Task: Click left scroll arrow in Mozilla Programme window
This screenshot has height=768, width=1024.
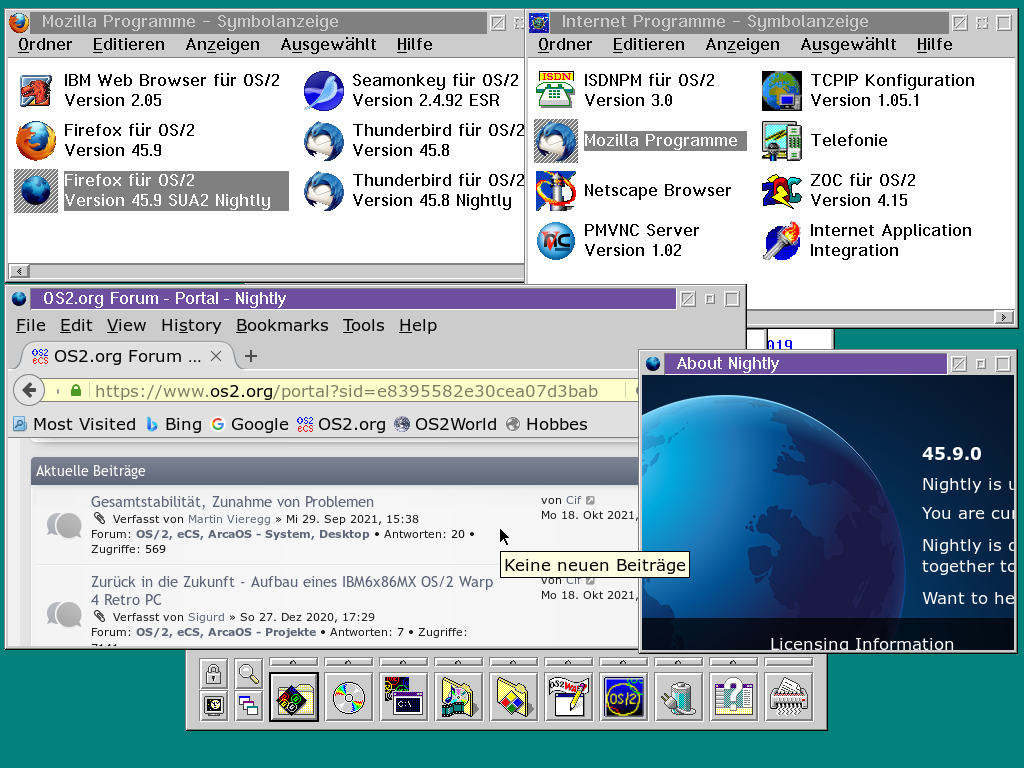Action: click(x=19, y=271)
